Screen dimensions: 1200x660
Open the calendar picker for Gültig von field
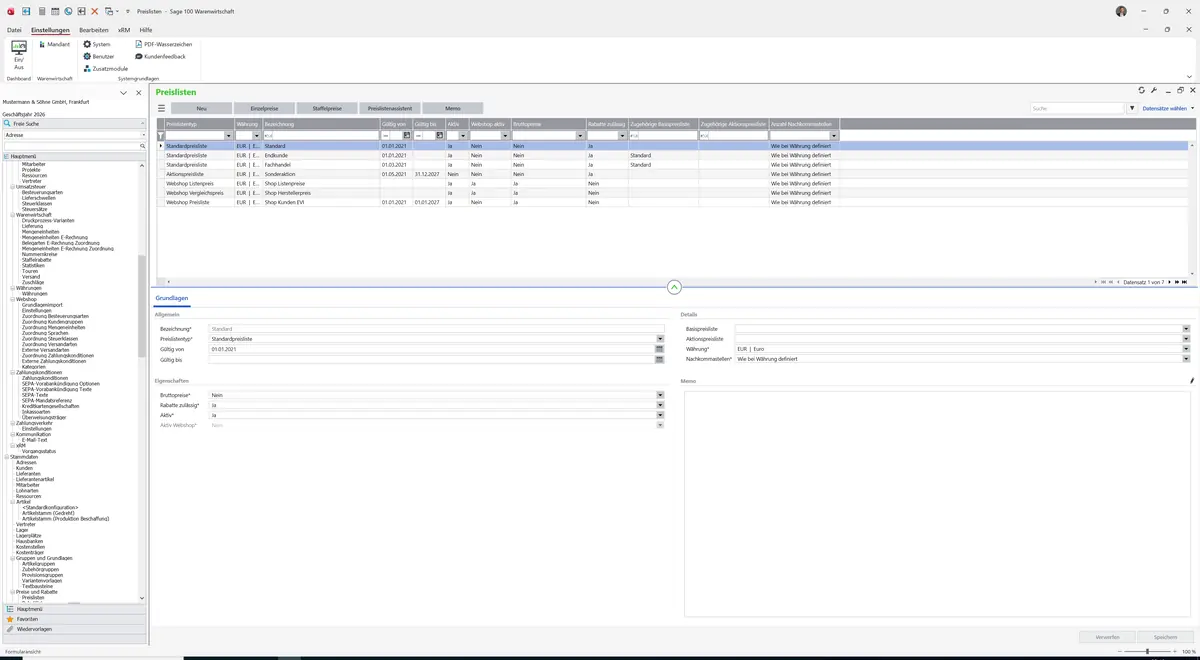[660, 349]
